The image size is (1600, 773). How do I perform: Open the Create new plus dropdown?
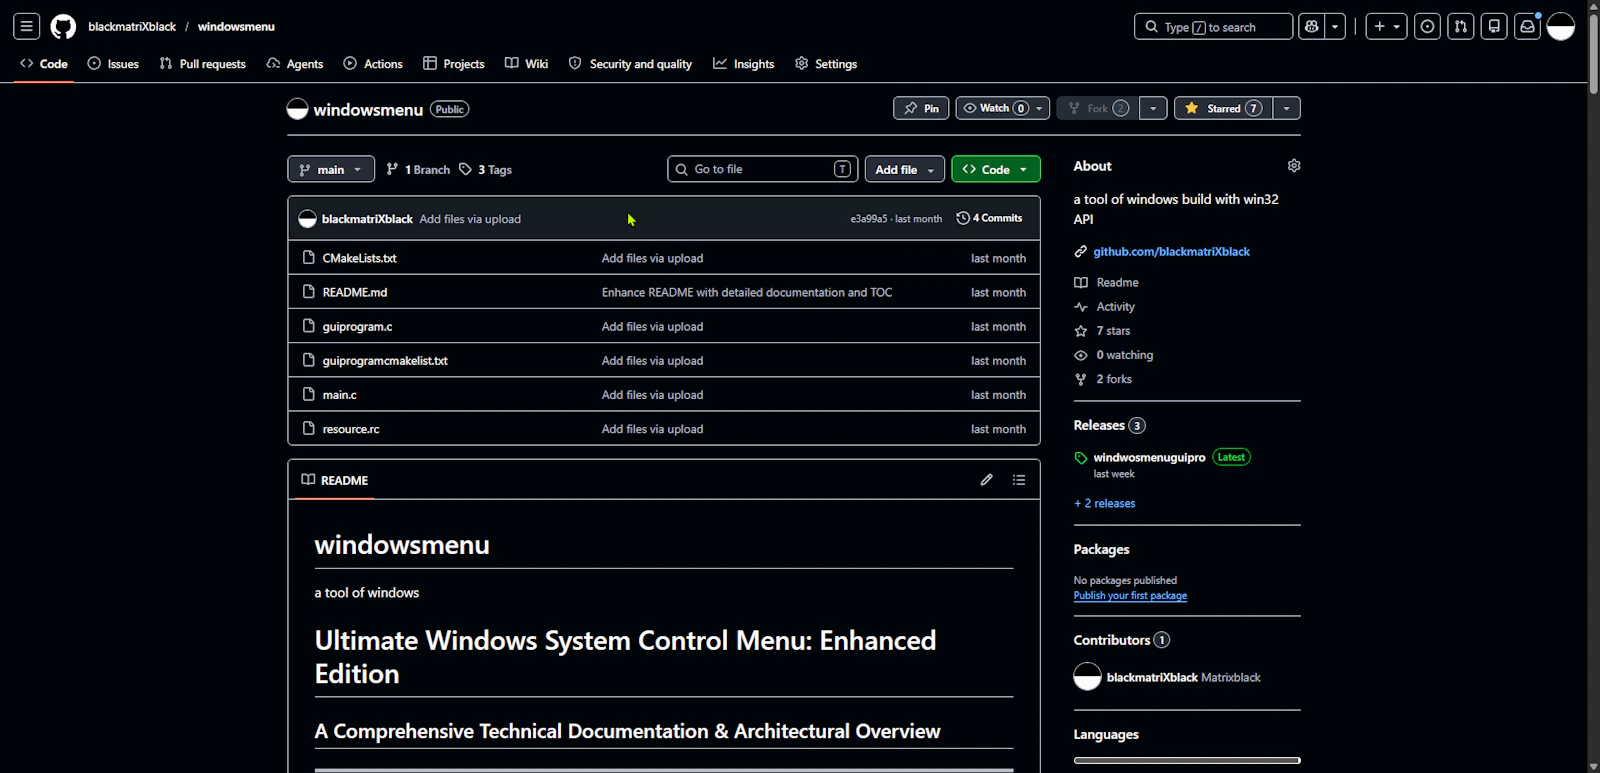coord(1387,27)
